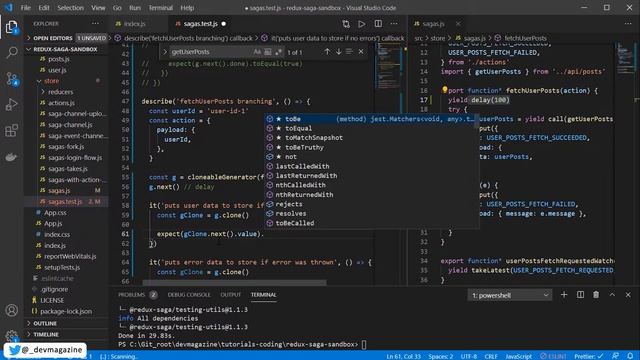
Task: Collapse the store folder
Action: click(51, 81)
